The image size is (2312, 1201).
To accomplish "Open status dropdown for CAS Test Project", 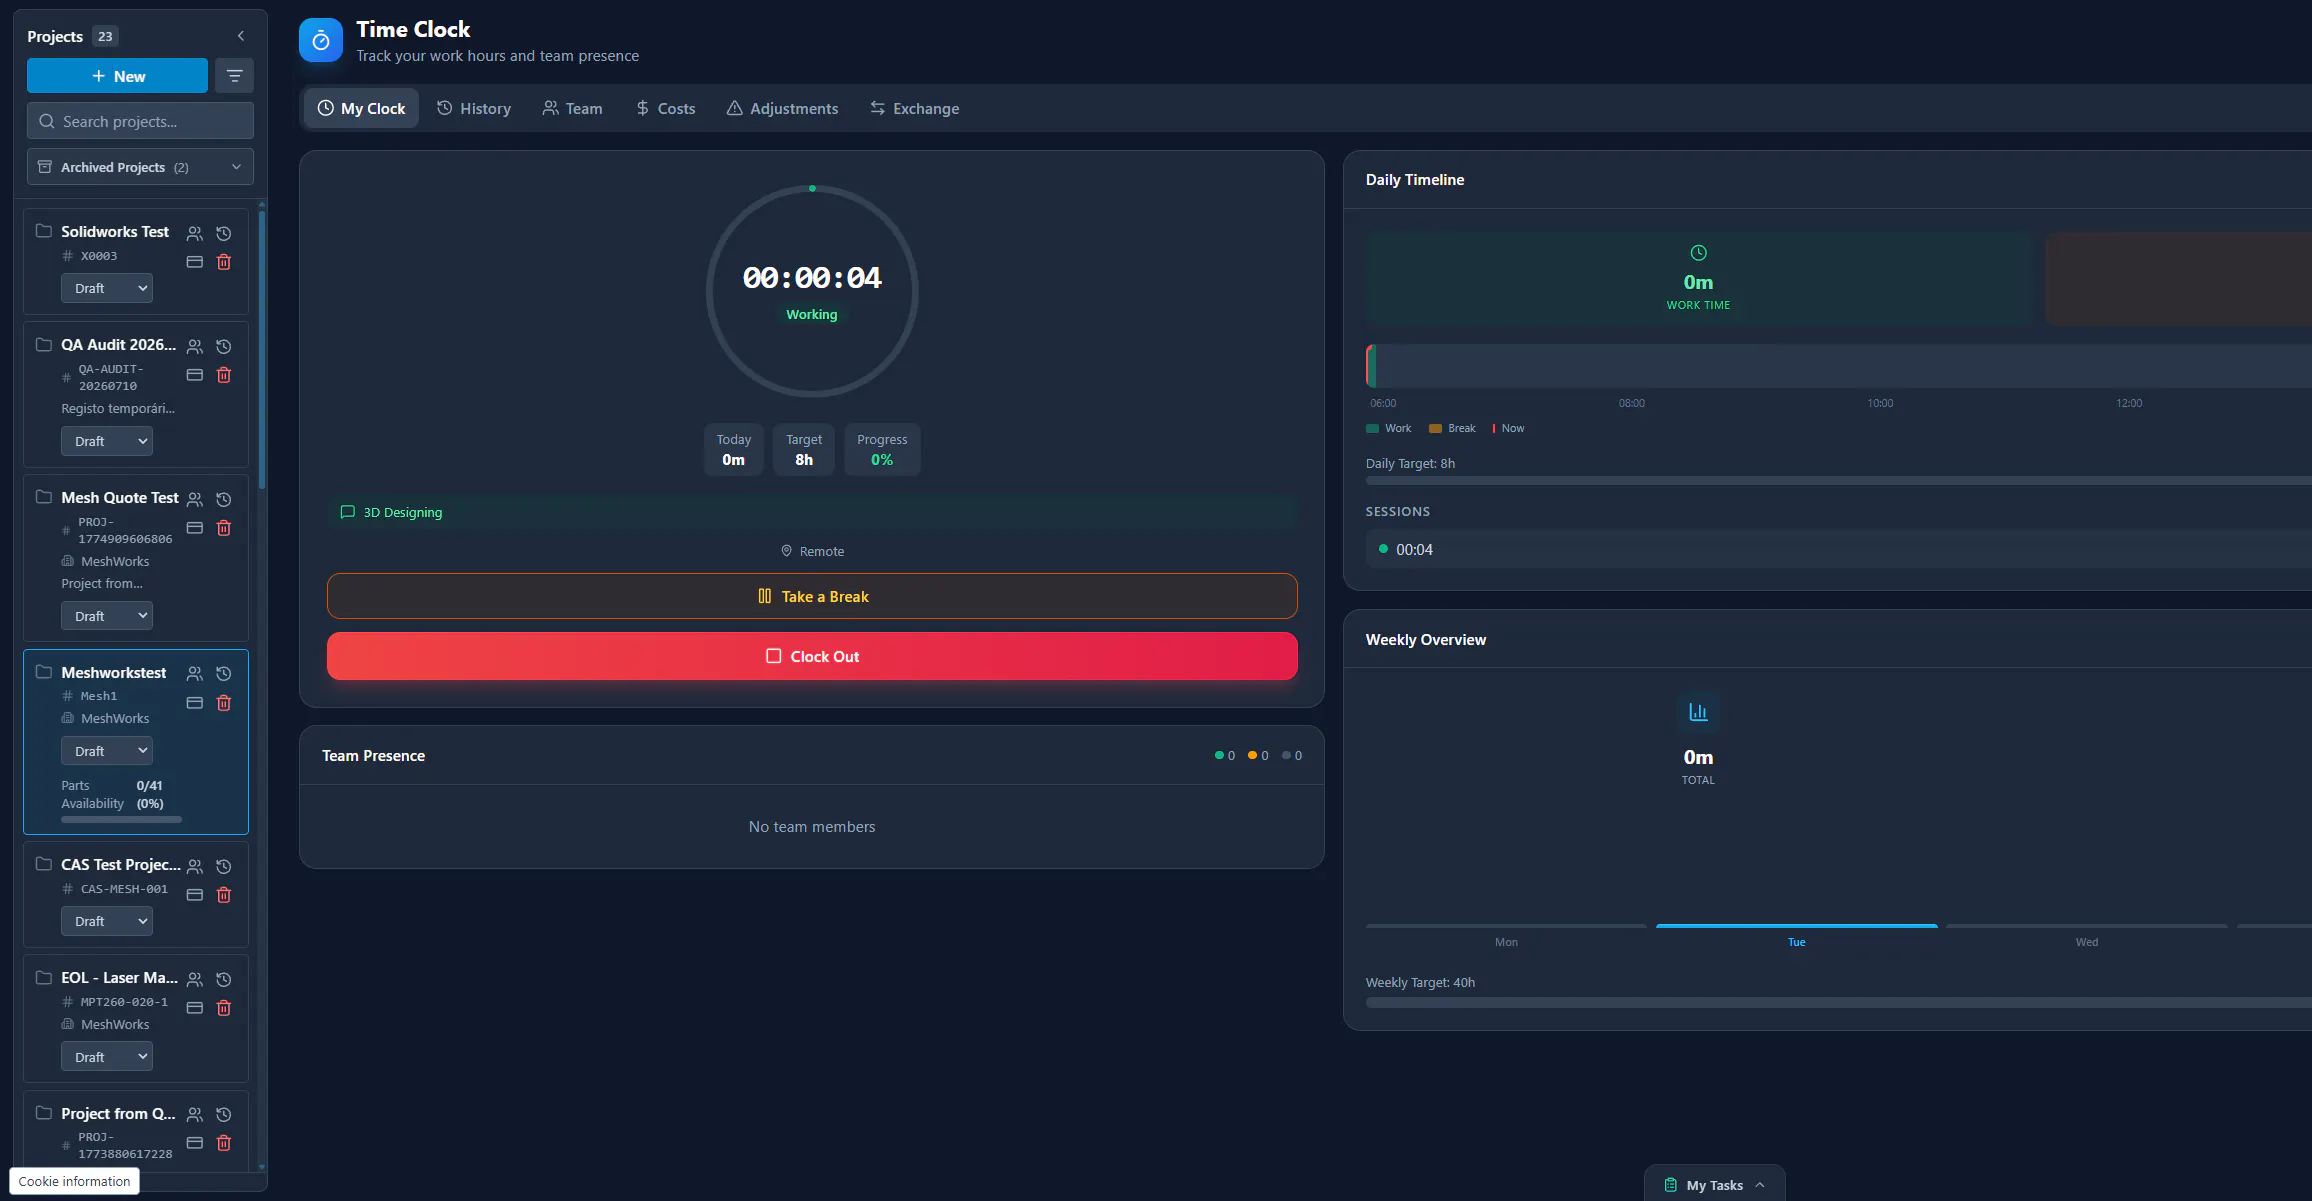I will [107, 921].
